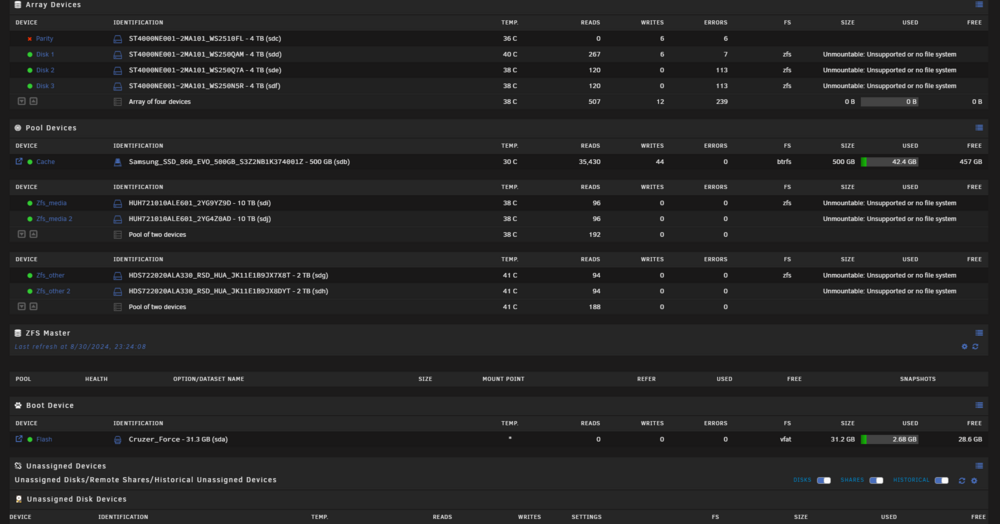The image size is (1000, 524).
Task: Click the HEALTH column header in ZFS Master
Action: click(96, 379)
